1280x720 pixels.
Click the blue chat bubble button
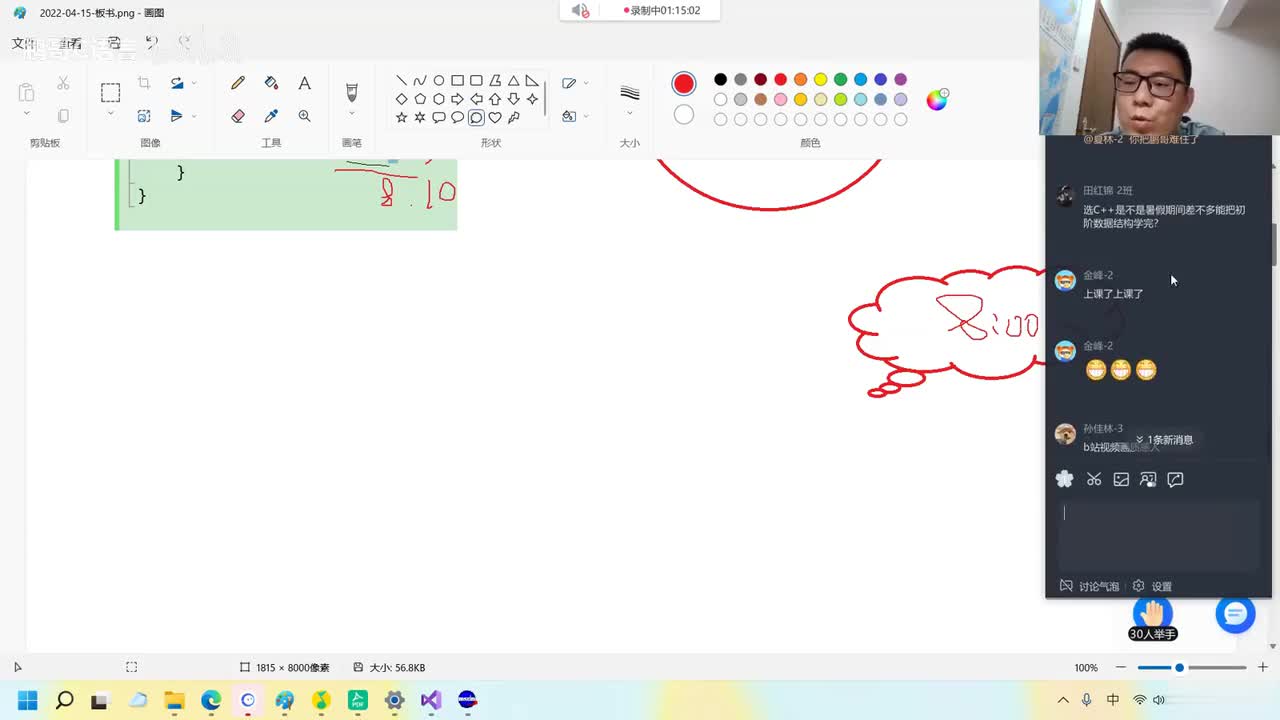click(x=1235, y=613)
